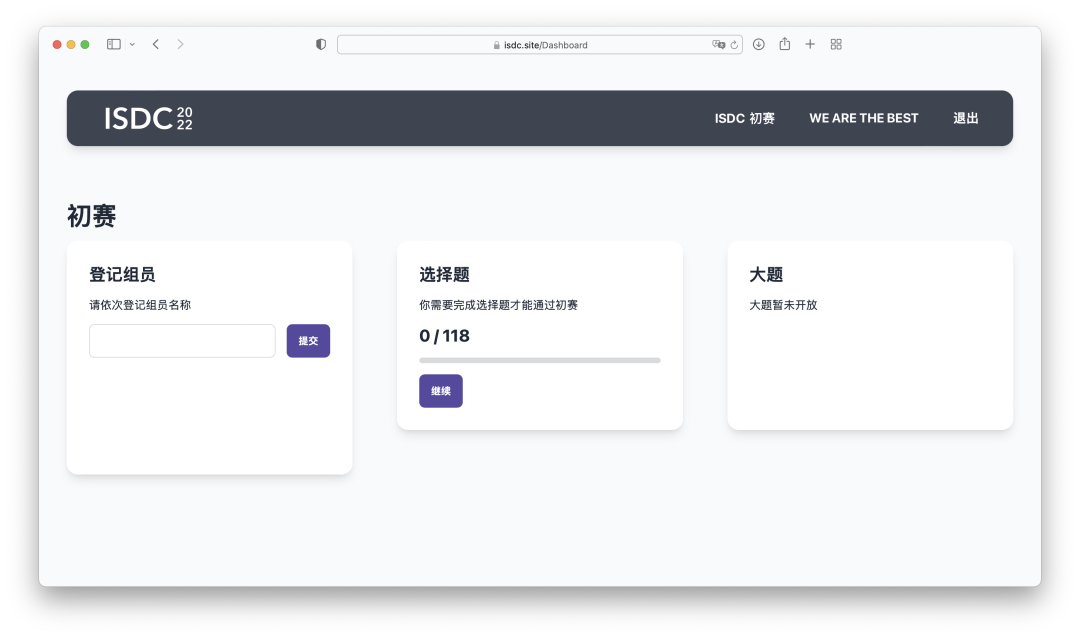Reload the current page
Screen dimensions: 1080x638
click(x=734, y=45)
